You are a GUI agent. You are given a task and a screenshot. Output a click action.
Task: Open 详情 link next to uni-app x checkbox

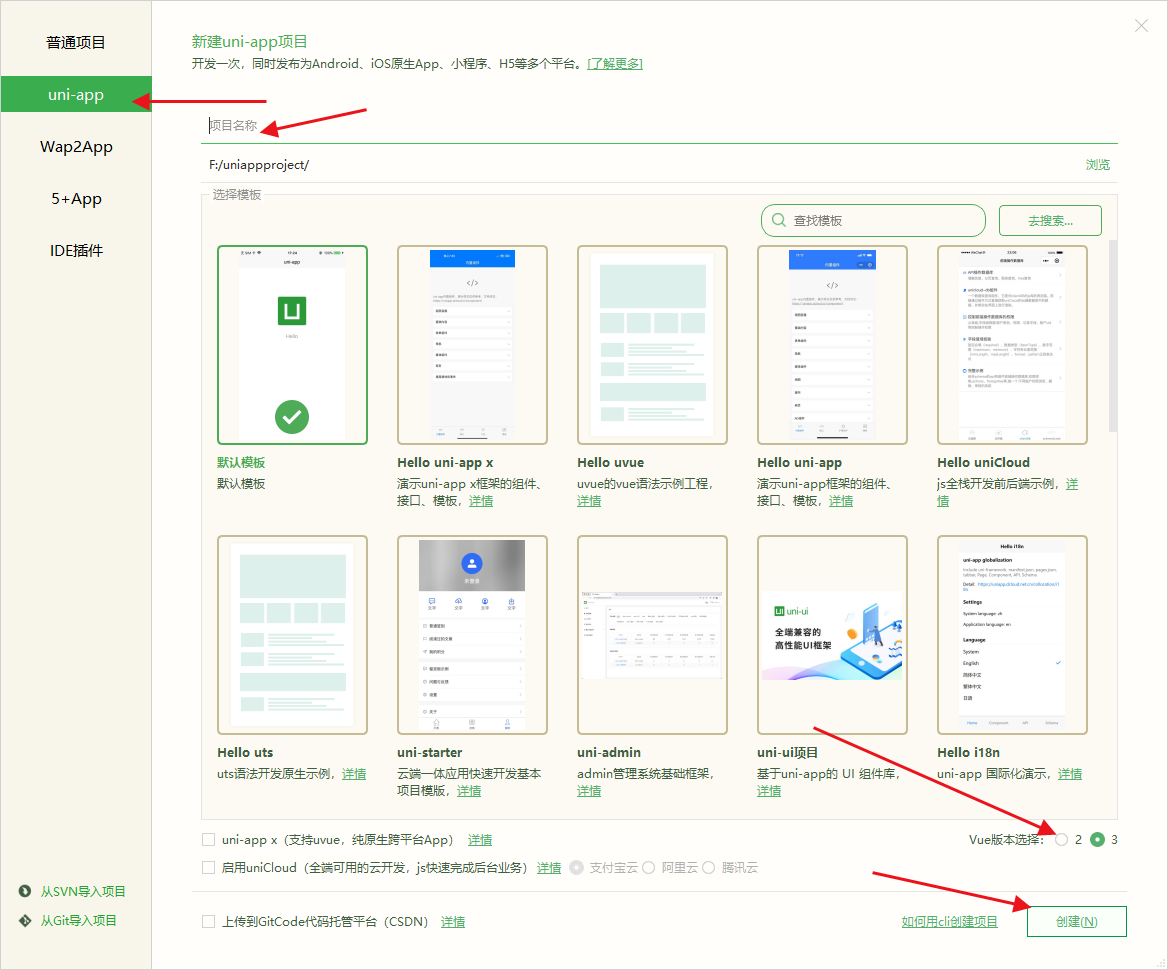pos(480,840)
